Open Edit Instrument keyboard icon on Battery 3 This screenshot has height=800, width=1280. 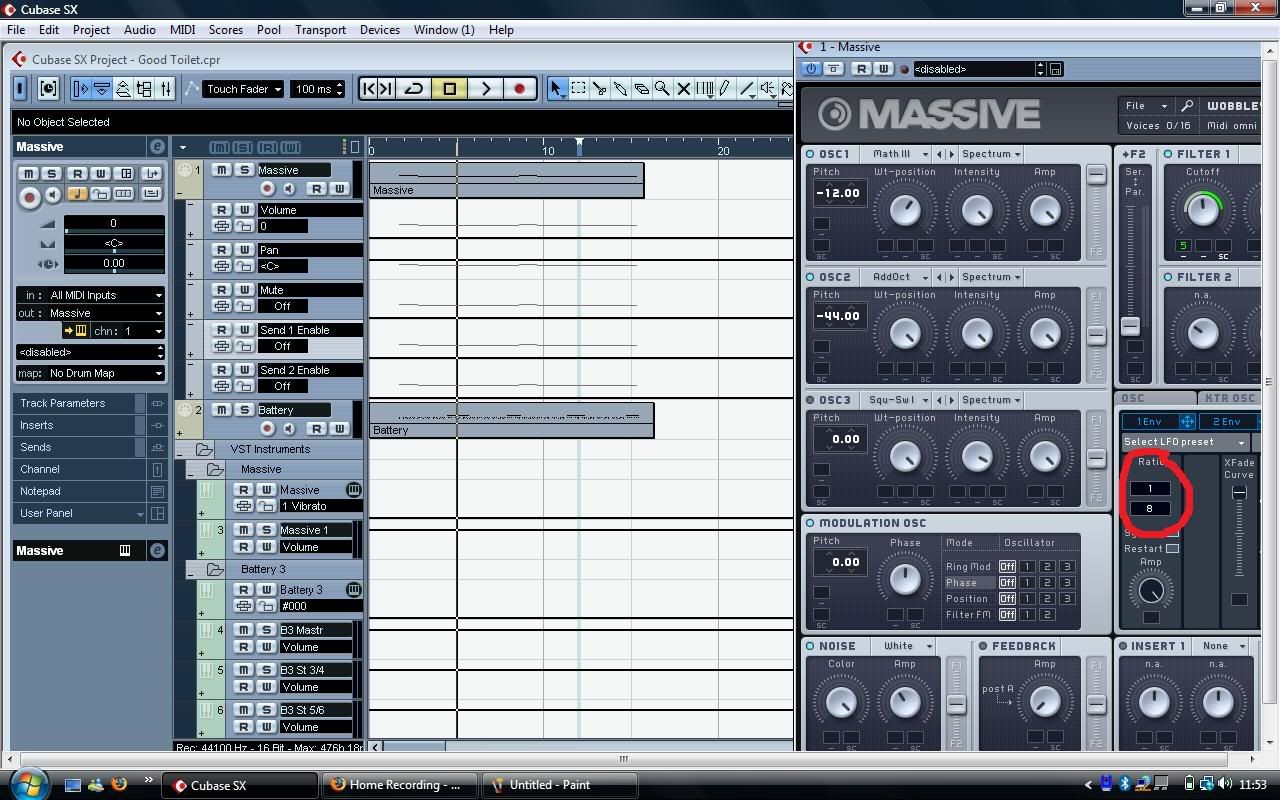353,590
